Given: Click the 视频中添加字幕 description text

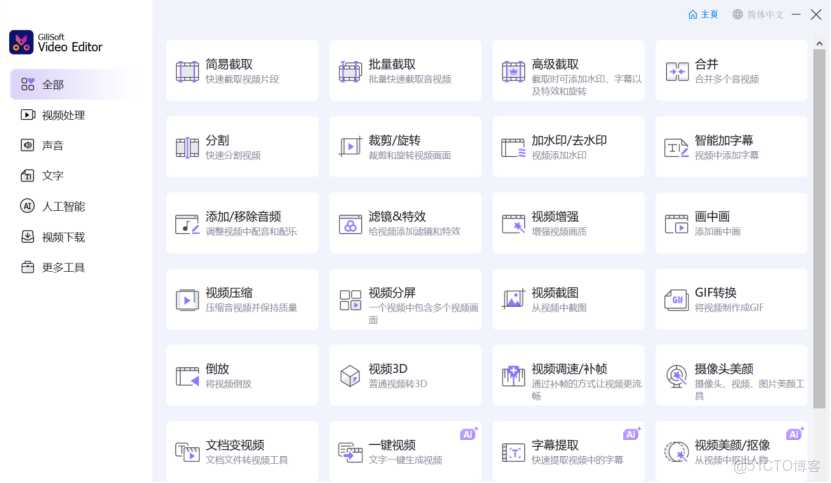Looking at the screenshot, I should [727, 155].
